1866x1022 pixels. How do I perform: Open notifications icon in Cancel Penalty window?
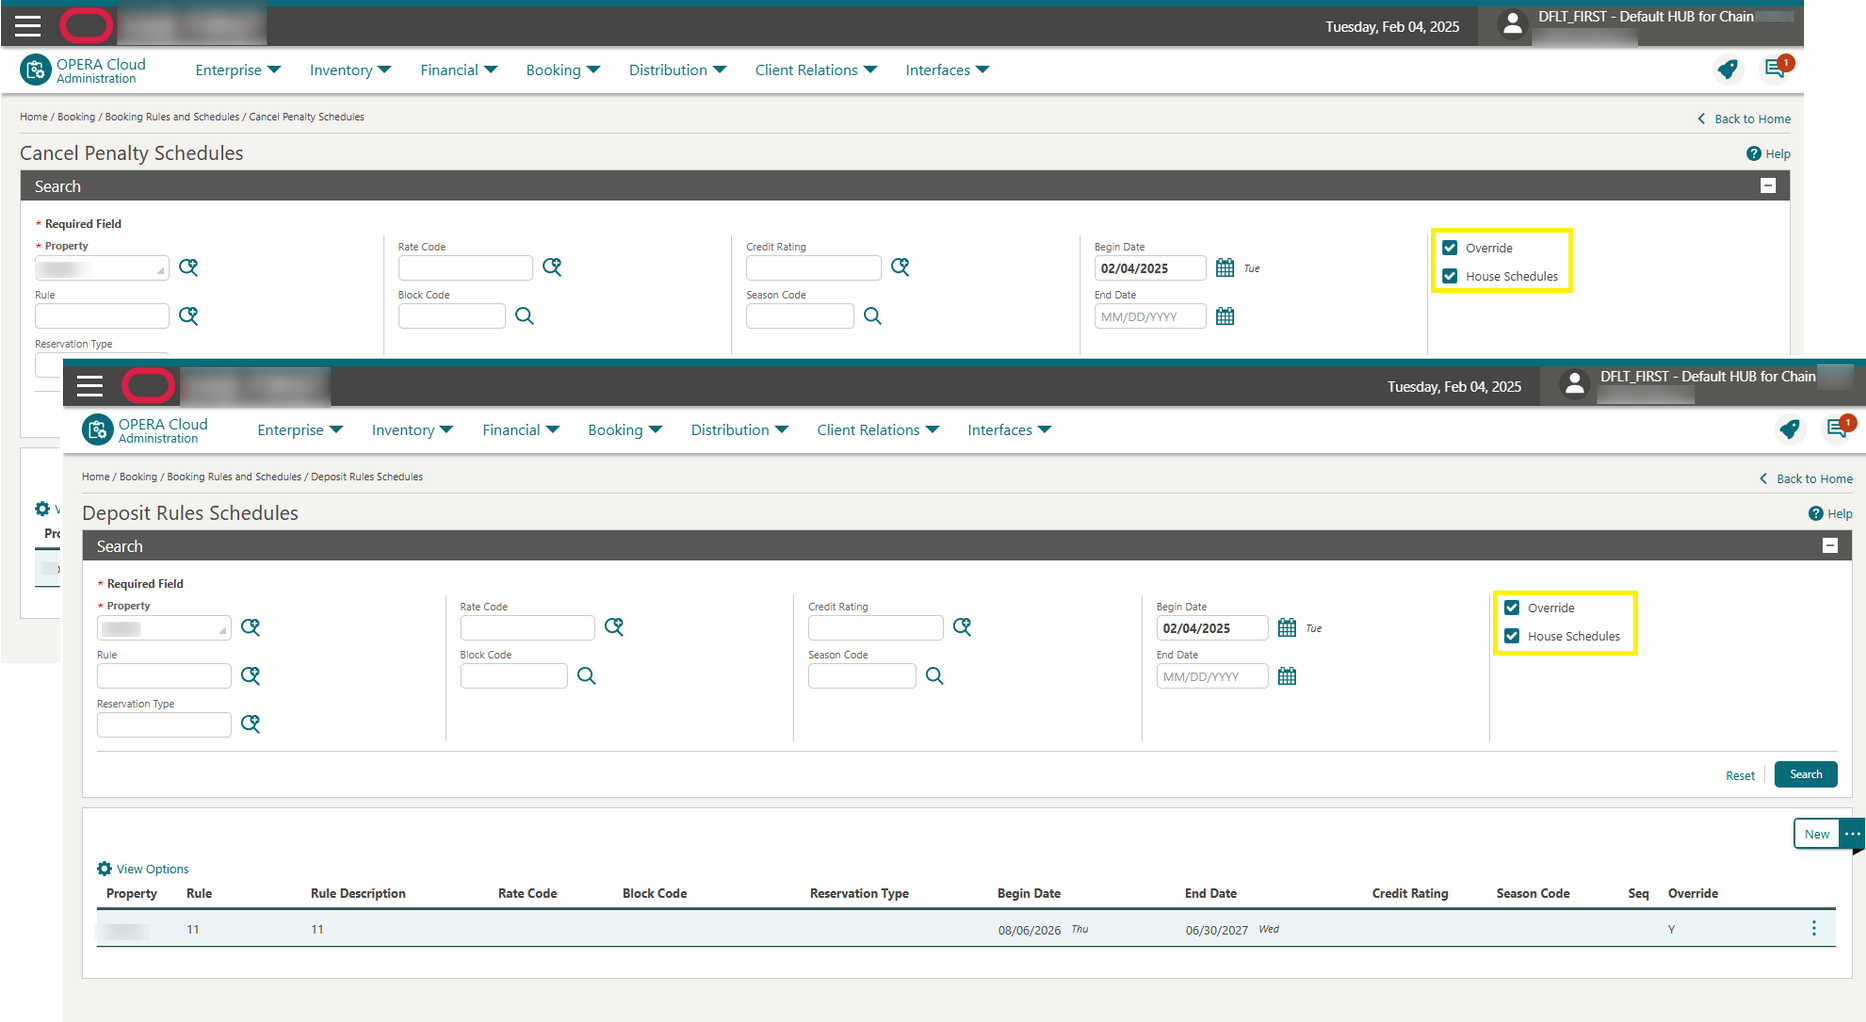click(x=1777, y=68)
